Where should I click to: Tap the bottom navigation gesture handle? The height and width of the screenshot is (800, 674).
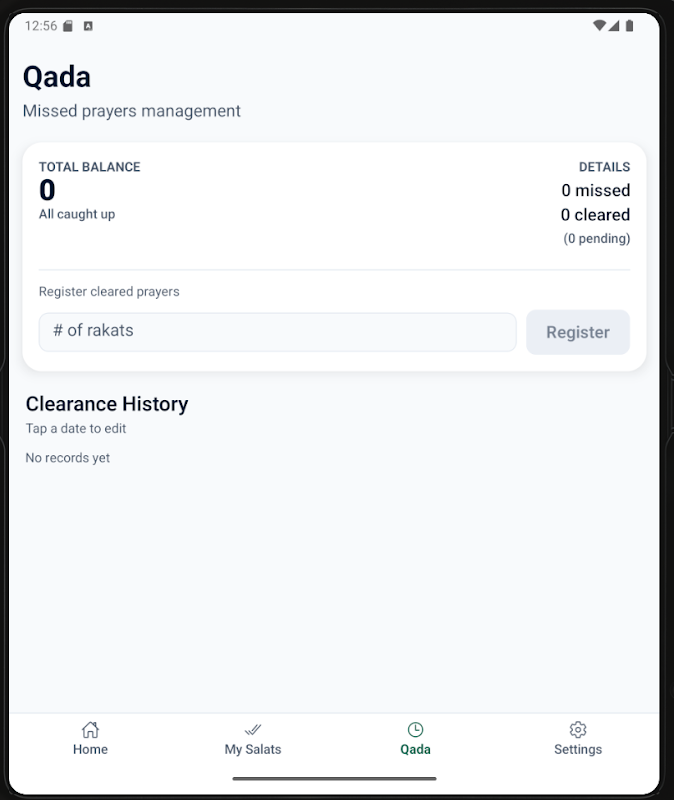click(334, 778)
